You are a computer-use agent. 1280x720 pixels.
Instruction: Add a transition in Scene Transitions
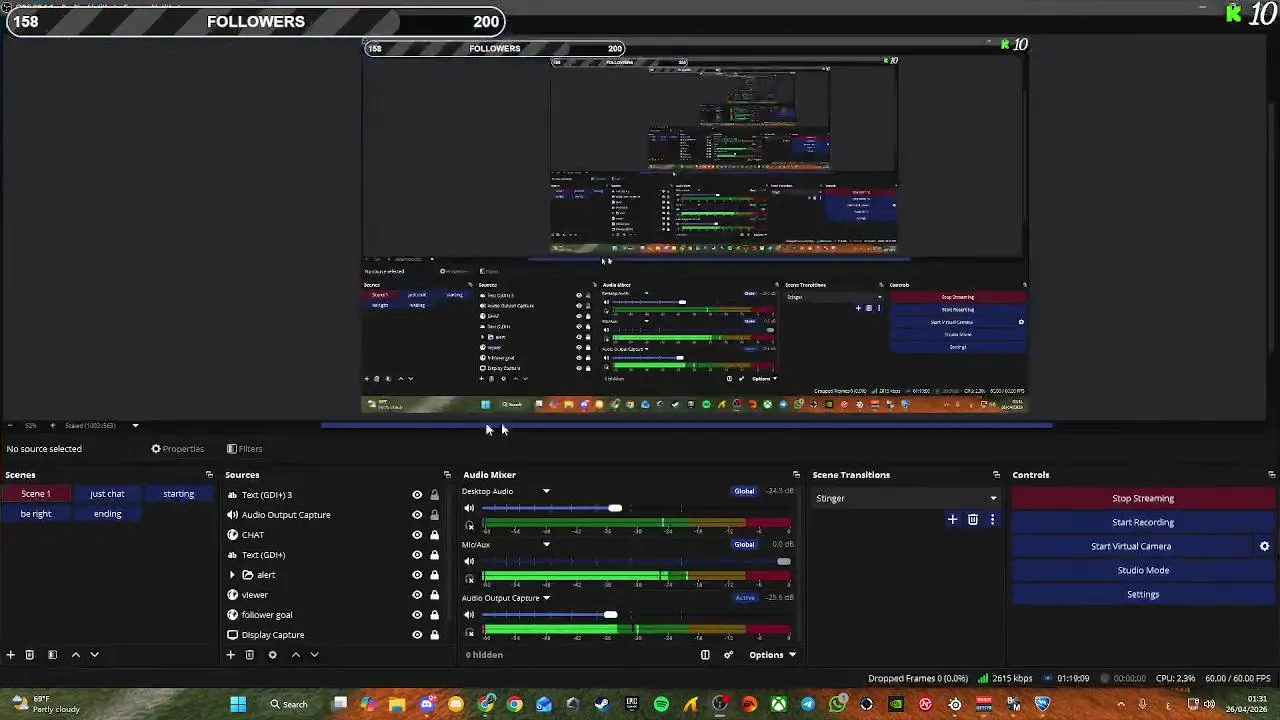pyautogui.click(x=952, y=519)
